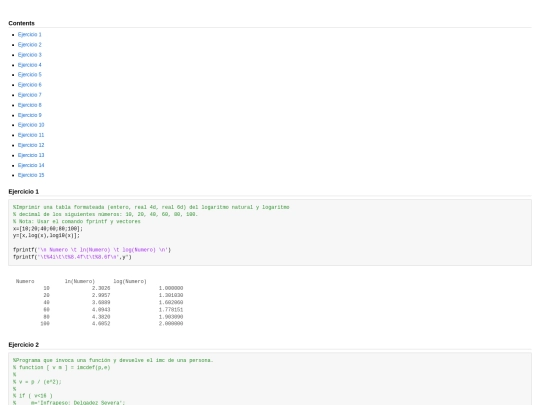The height and width of the screenshot is (405, 540).
Task: Go to the Ejercicio 4 link
Action: pyautogui.click(x=30, y=65)
